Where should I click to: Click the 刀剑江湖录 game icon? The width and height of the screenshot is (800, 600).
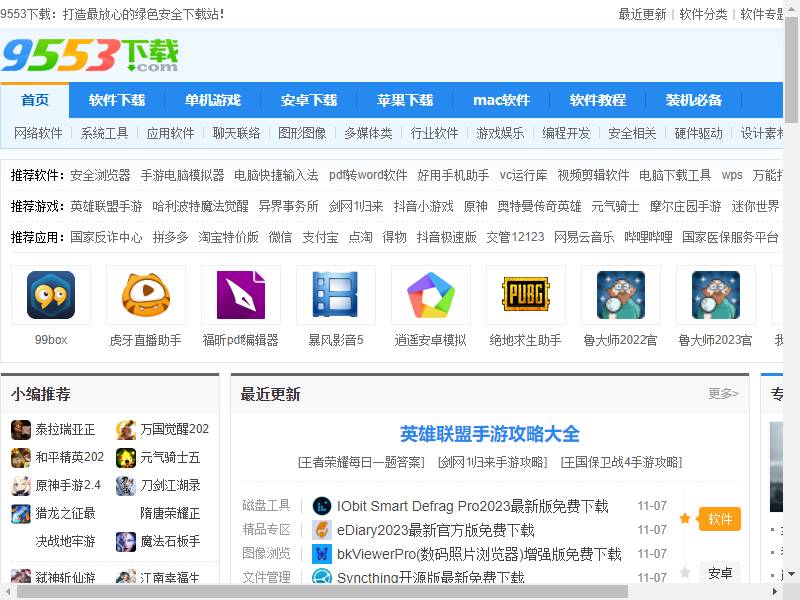(x=126, y=486)
